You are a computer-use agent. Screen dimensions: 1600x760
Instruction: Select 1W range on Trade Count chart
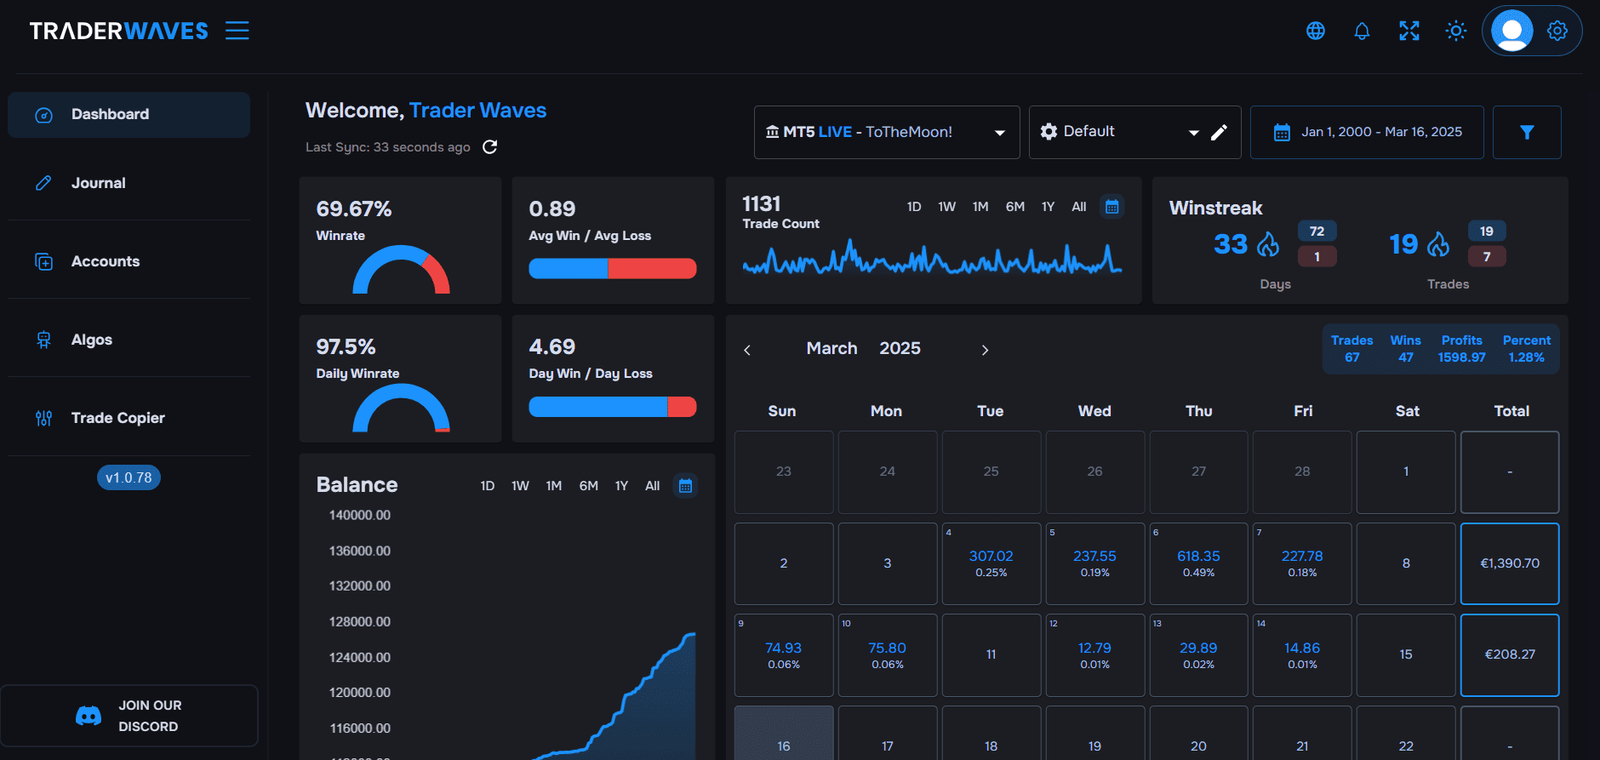click(x=947, y=207)
